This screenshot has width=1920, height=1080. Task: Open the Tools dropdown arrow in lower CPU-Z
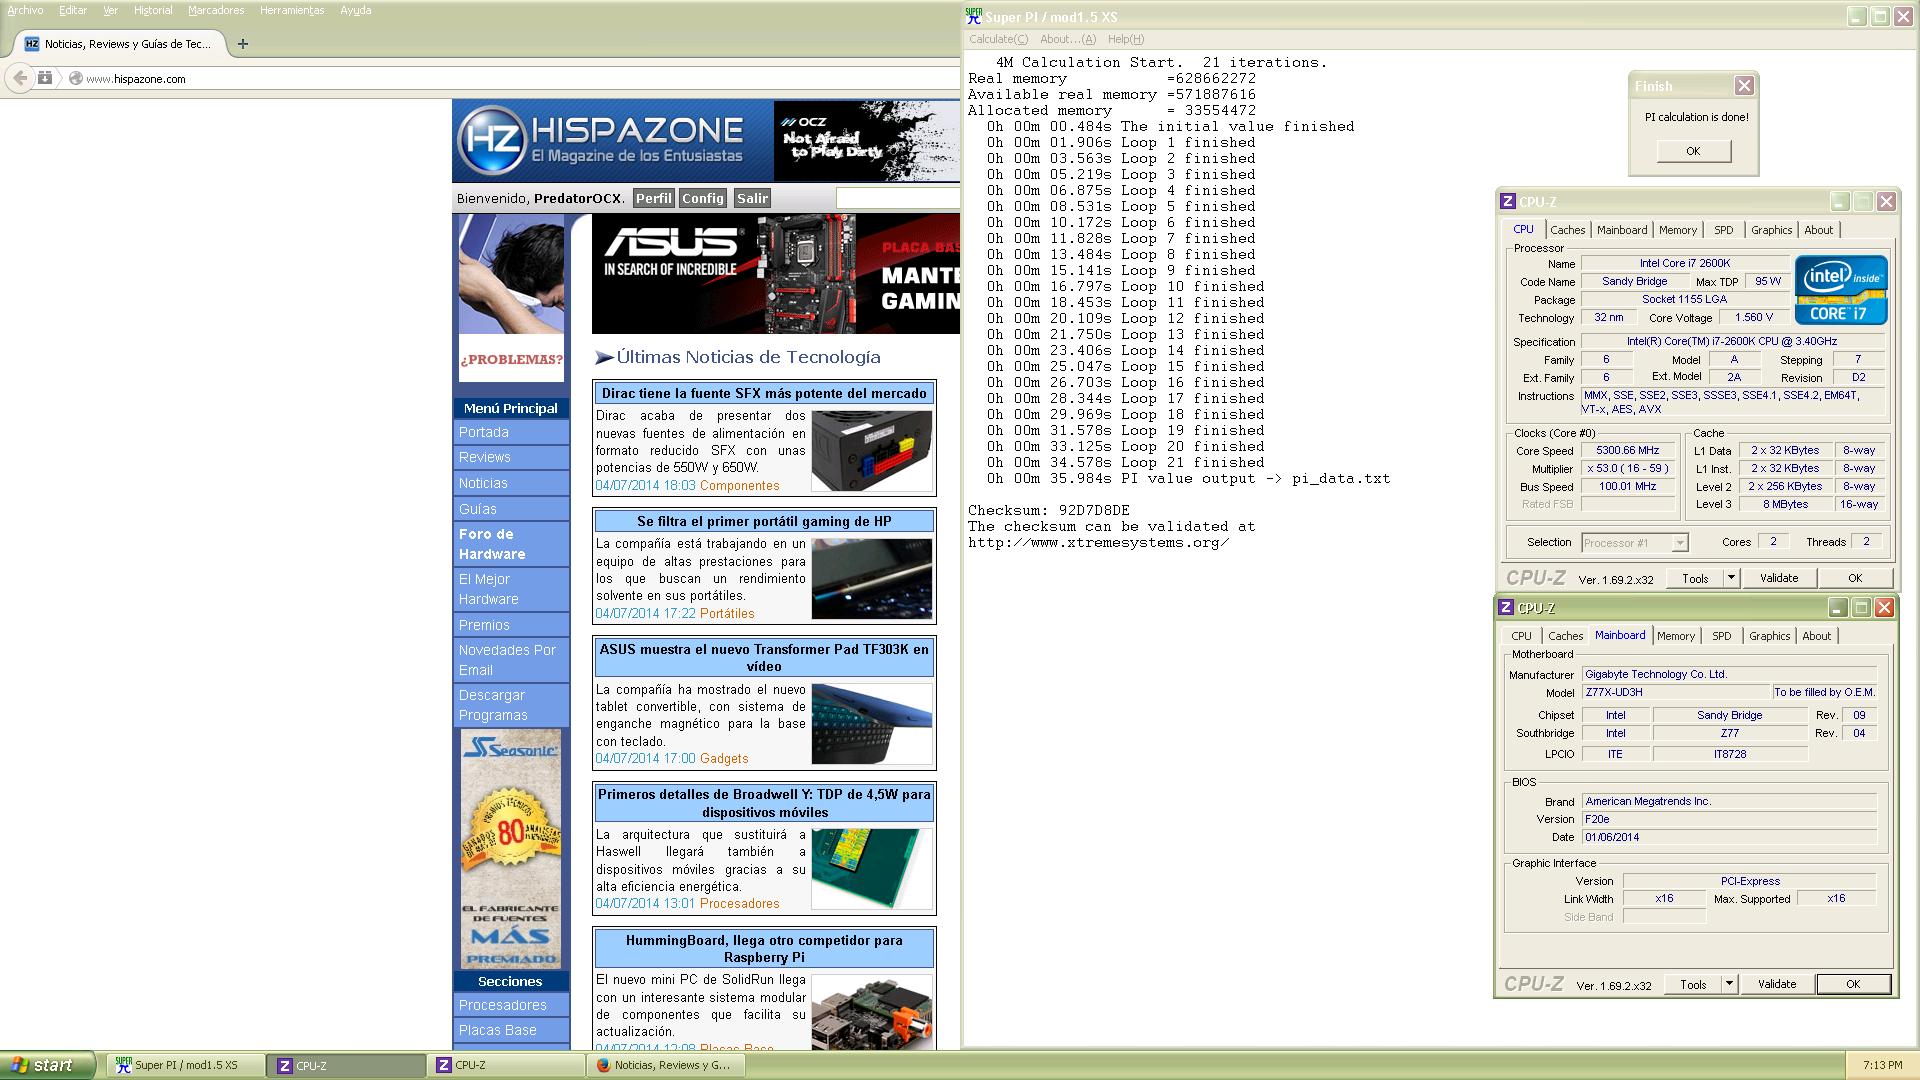point(1729,984)
